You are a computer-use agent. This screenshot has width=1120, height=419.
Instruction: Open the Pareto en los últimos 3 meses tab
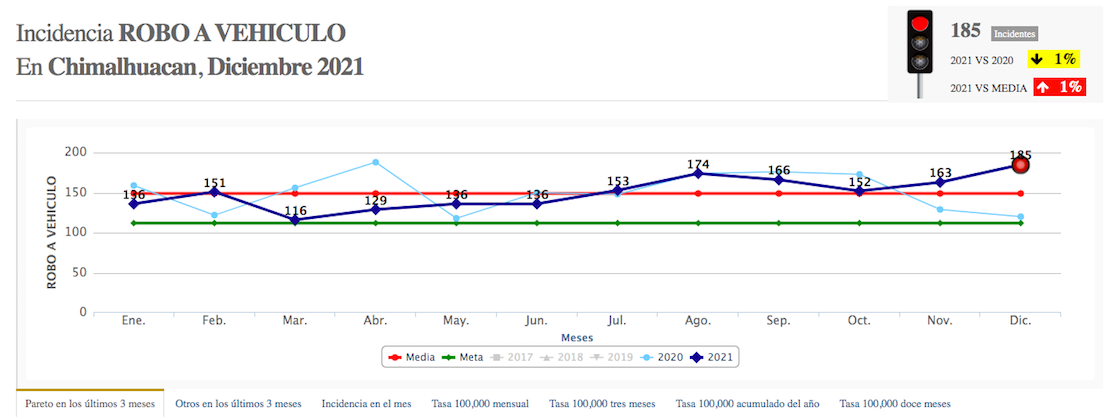coord(90,404)
